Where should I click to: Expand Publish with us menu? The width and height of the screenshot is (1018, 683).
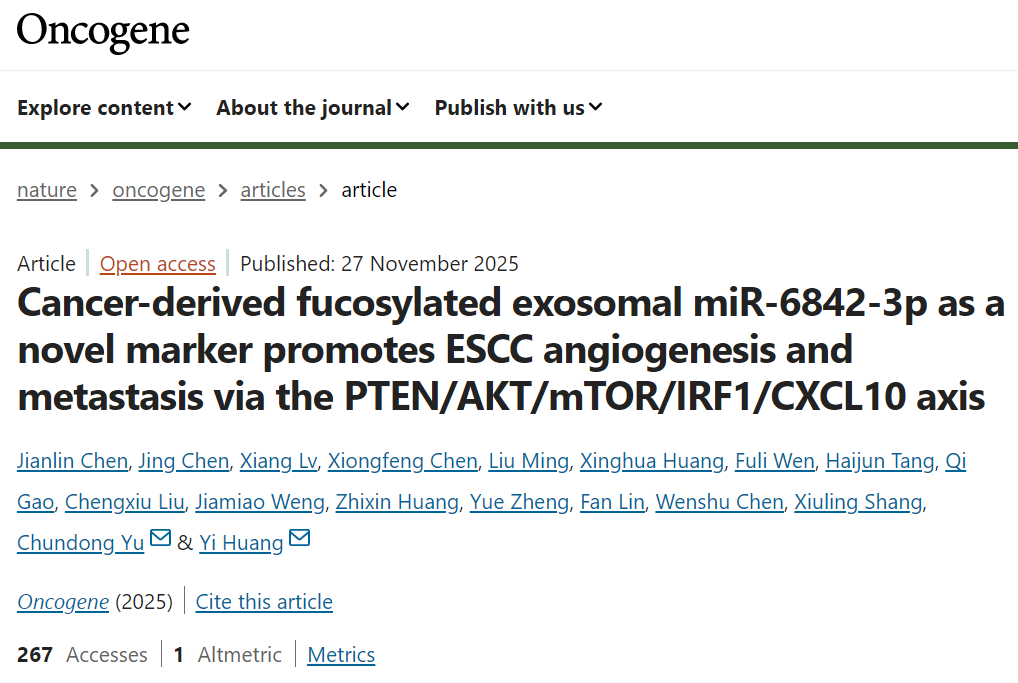pyautogui.click(x=518, y=108)
